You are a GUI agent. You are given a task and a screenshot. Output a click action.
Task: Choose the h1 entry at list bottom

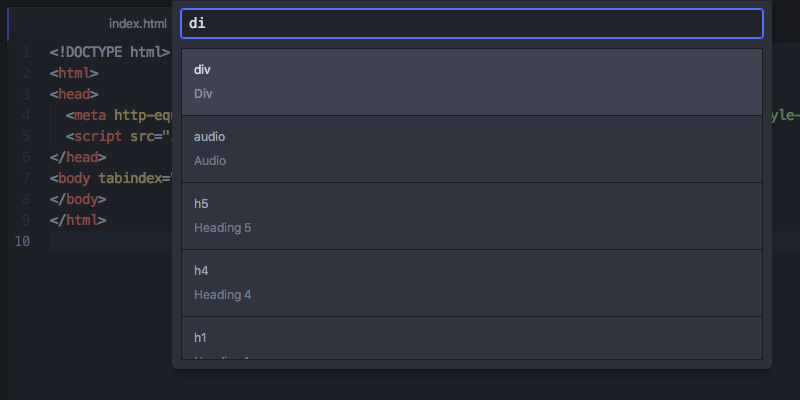(471, 340)
